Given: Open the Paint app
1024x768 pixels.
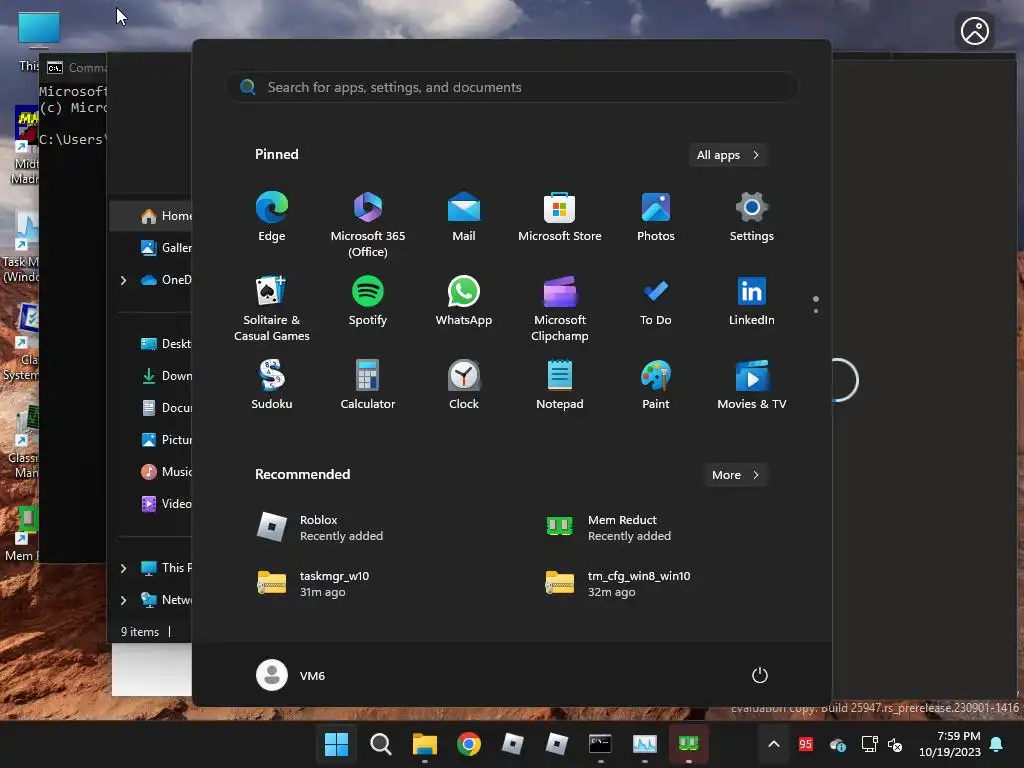Looking at the screenshot, I should 656,385.
